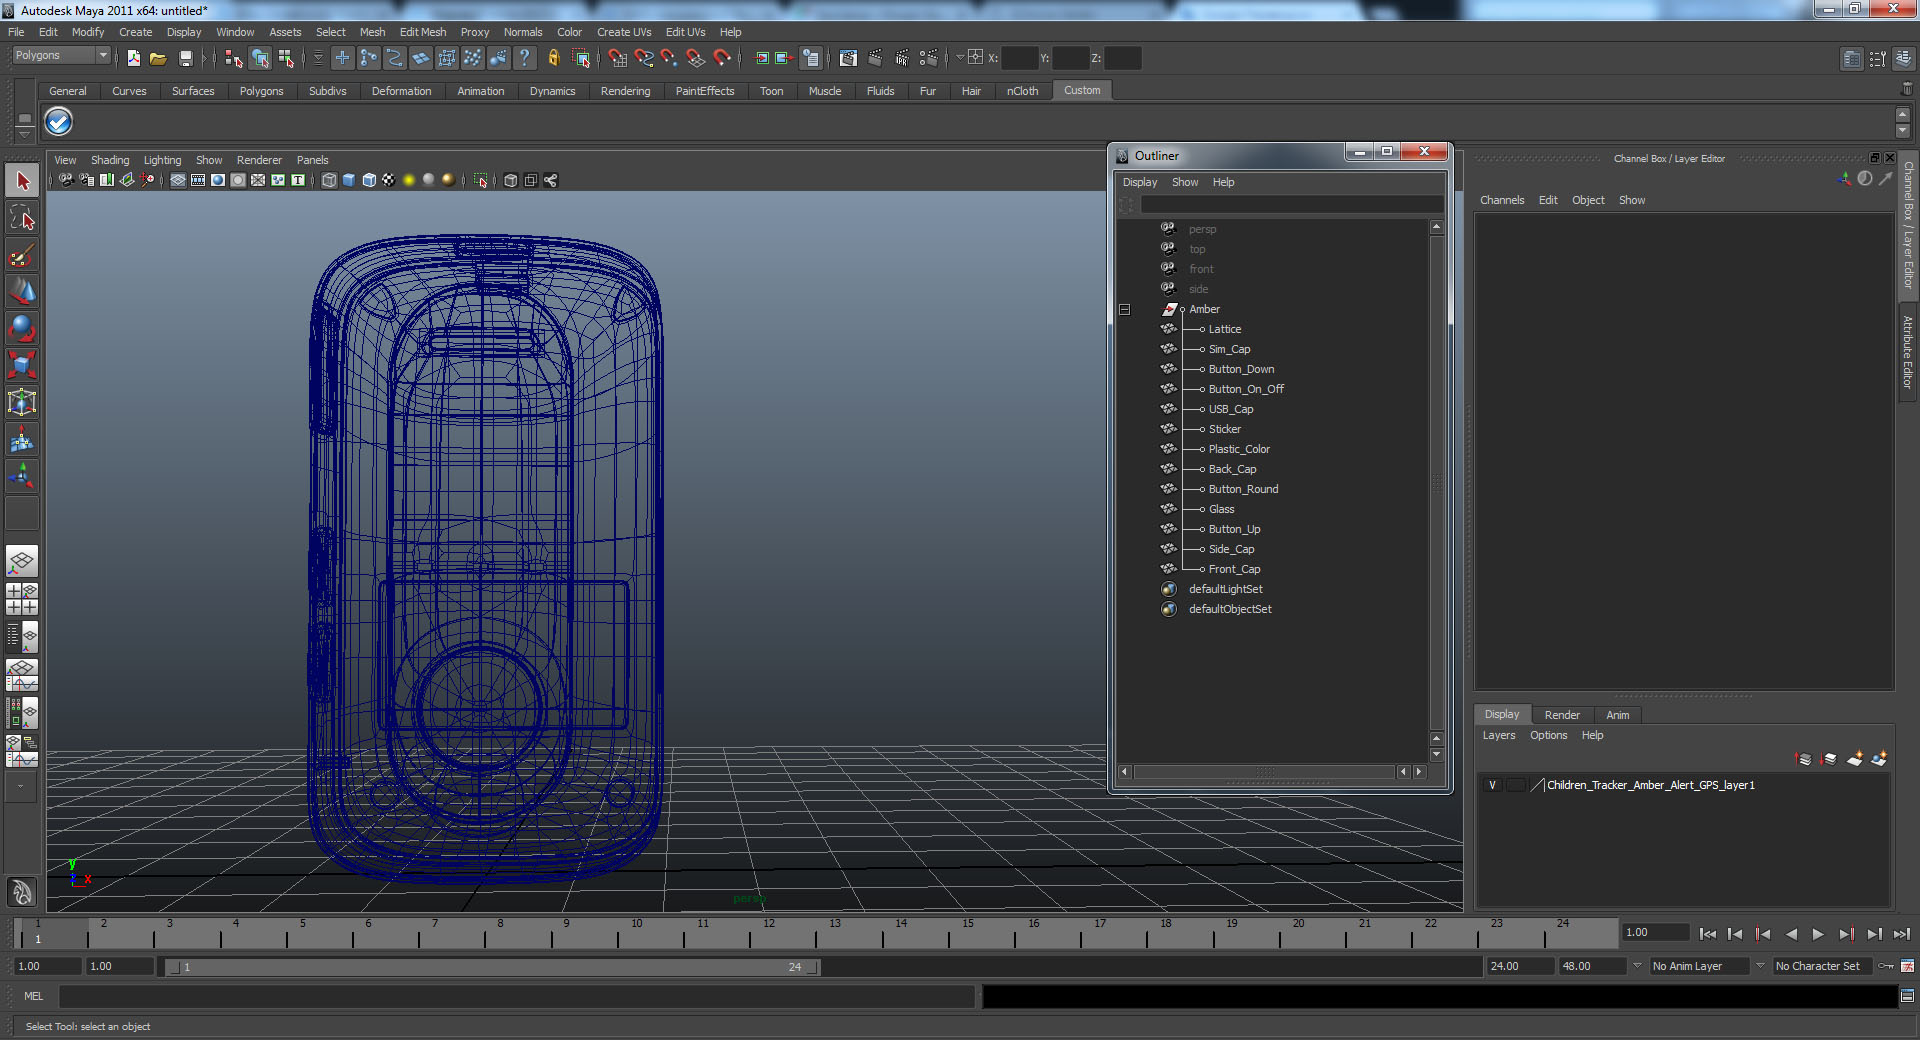Choose the Lasso select tool
This screenshot has height=1040, width=1920.
point(22,218)
